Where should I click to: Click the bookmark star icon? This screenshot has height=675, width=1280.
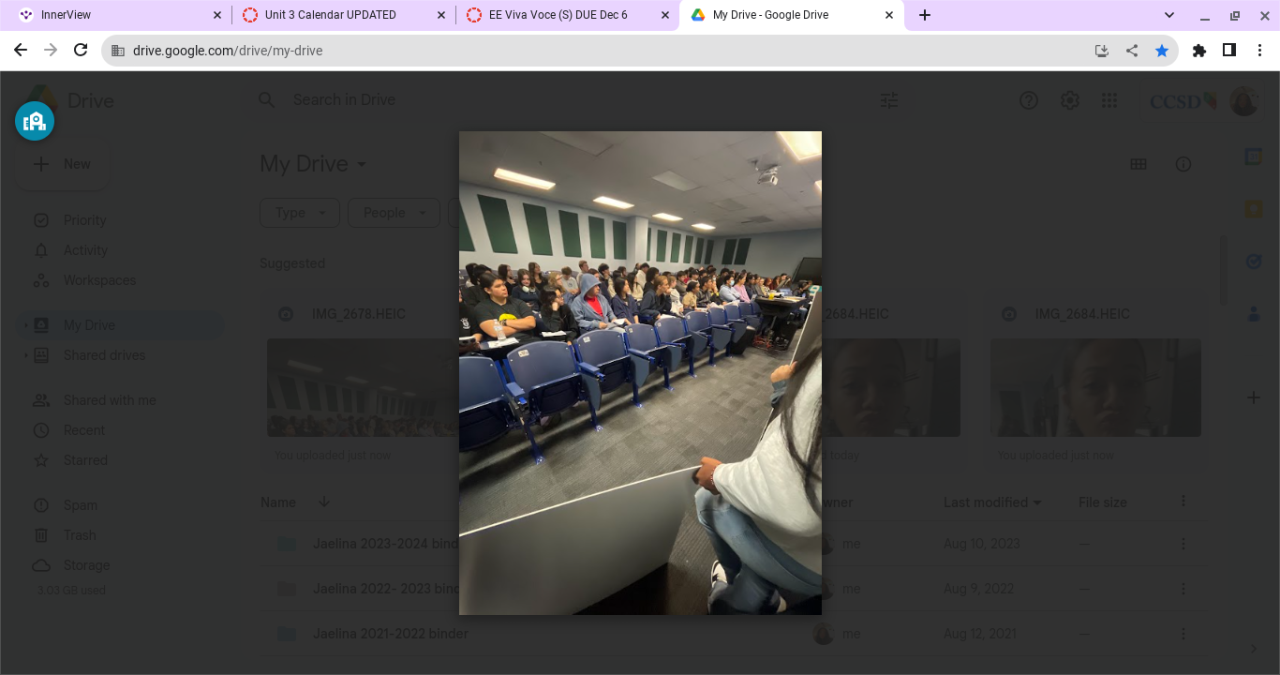1162,50
